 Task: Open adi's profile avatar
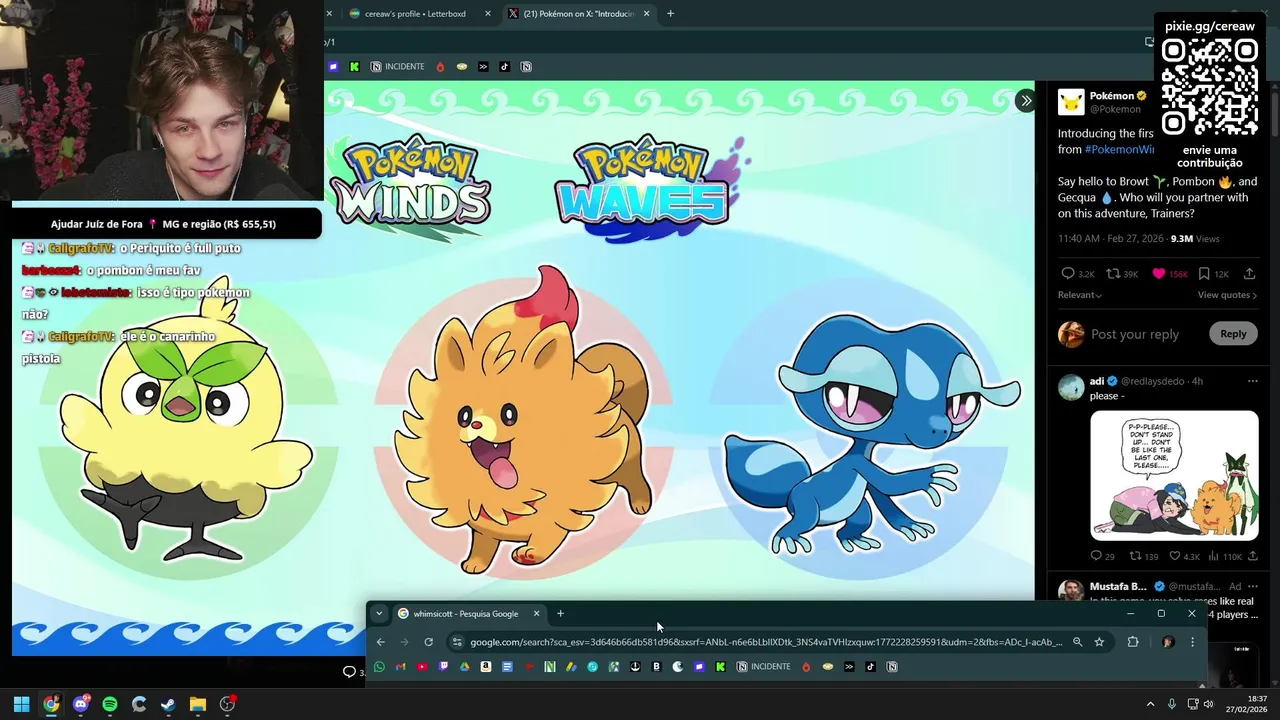tap(1071, 388)
